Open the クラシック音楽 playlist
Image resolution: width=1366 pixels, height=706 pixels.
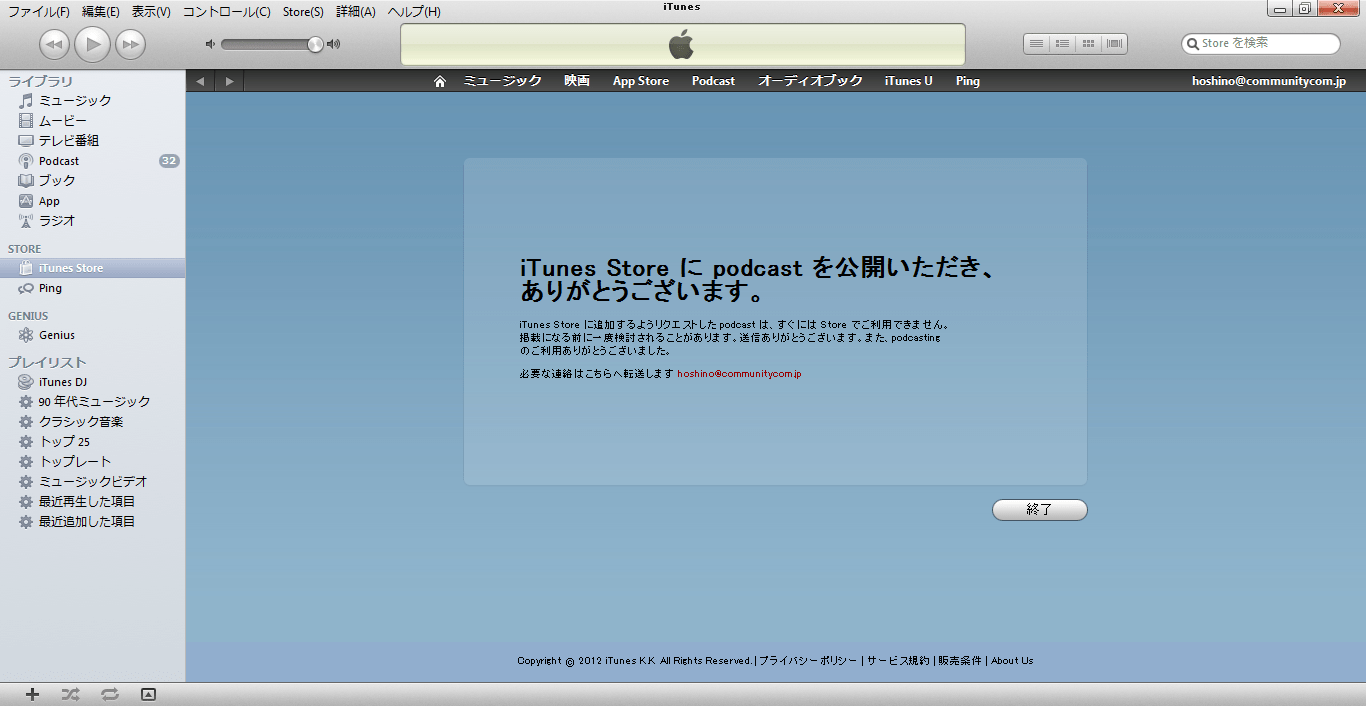coord(92,421)
